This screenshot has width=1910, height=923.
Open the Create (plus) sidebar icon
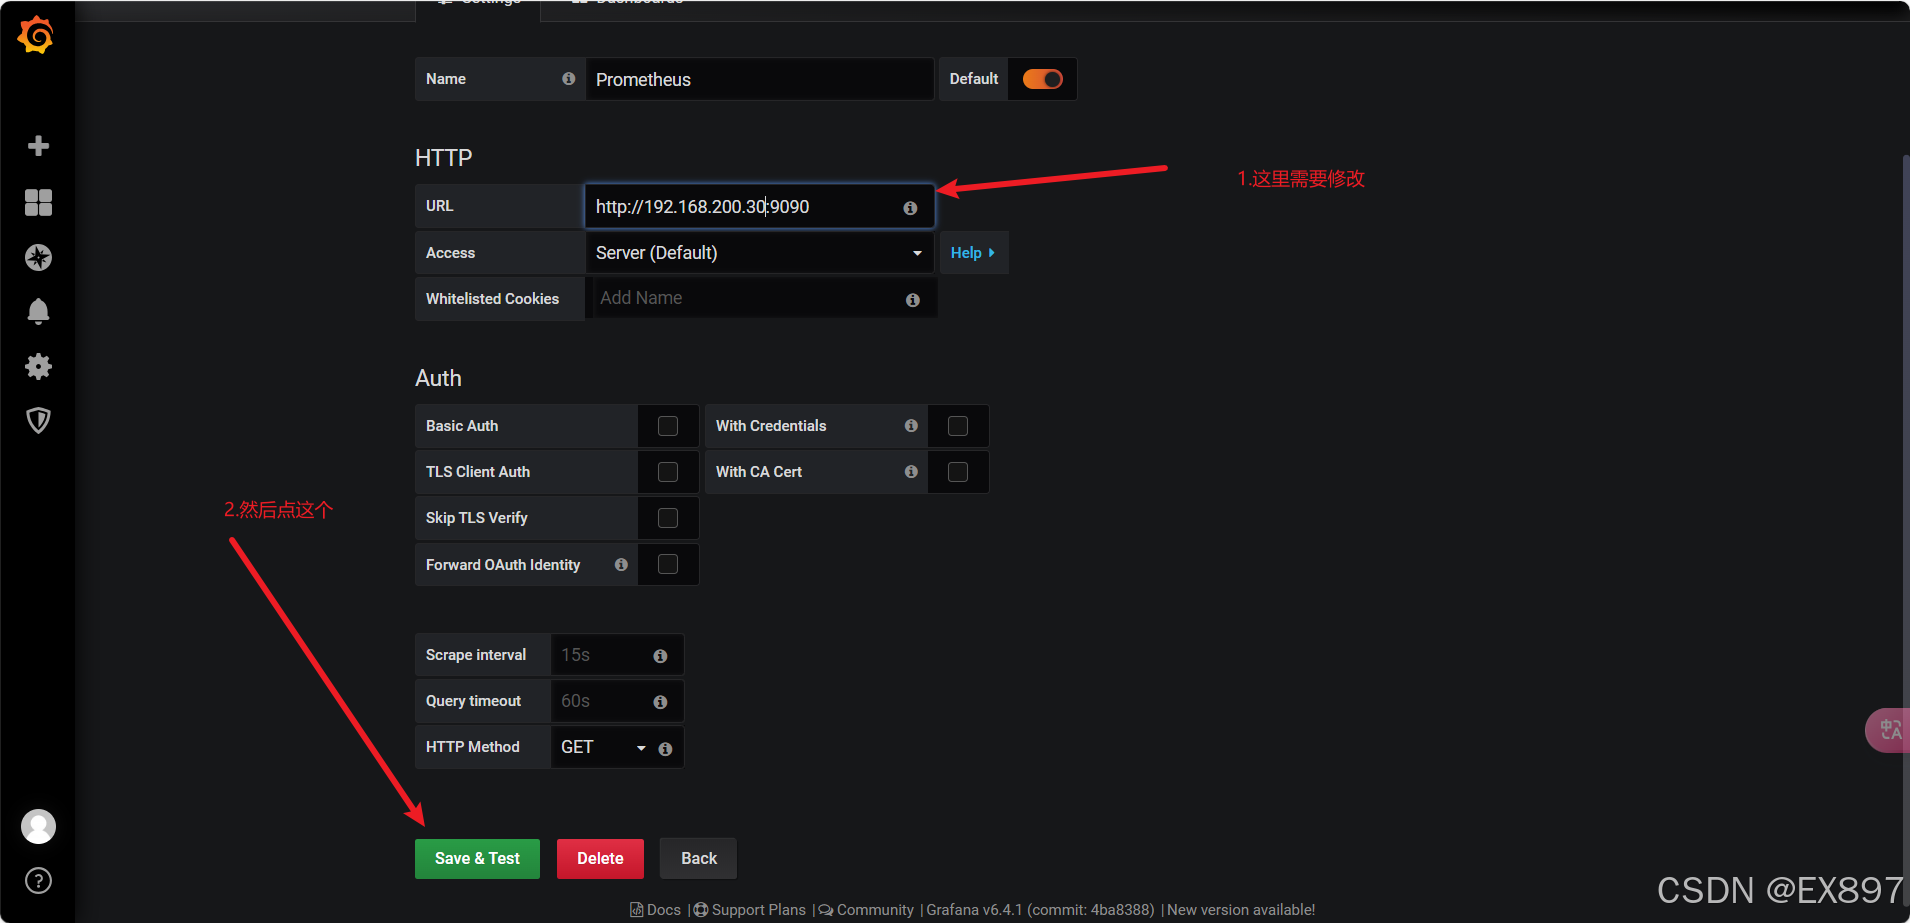point(37,145)
